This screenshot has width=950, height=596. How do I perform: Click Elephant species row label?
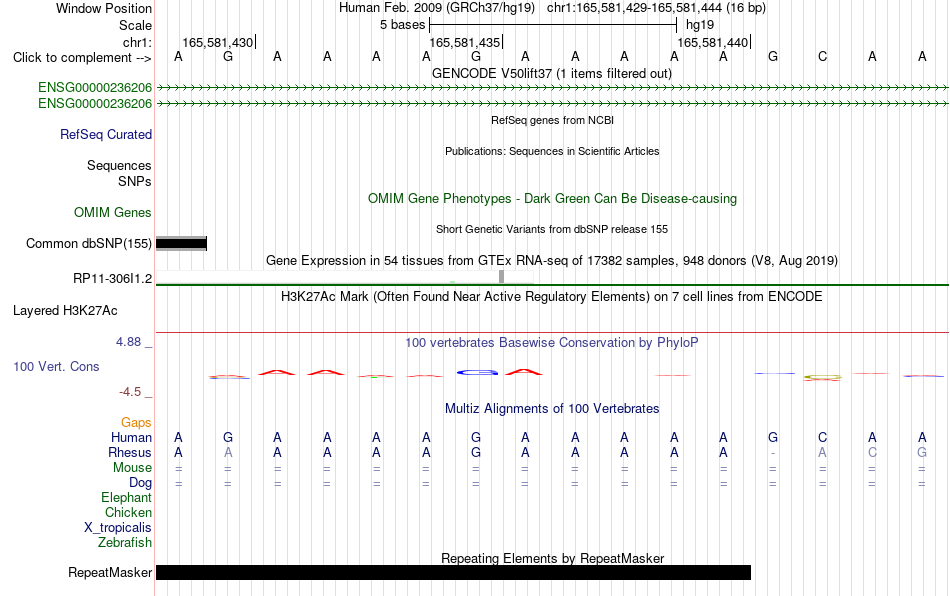[126, 497]
